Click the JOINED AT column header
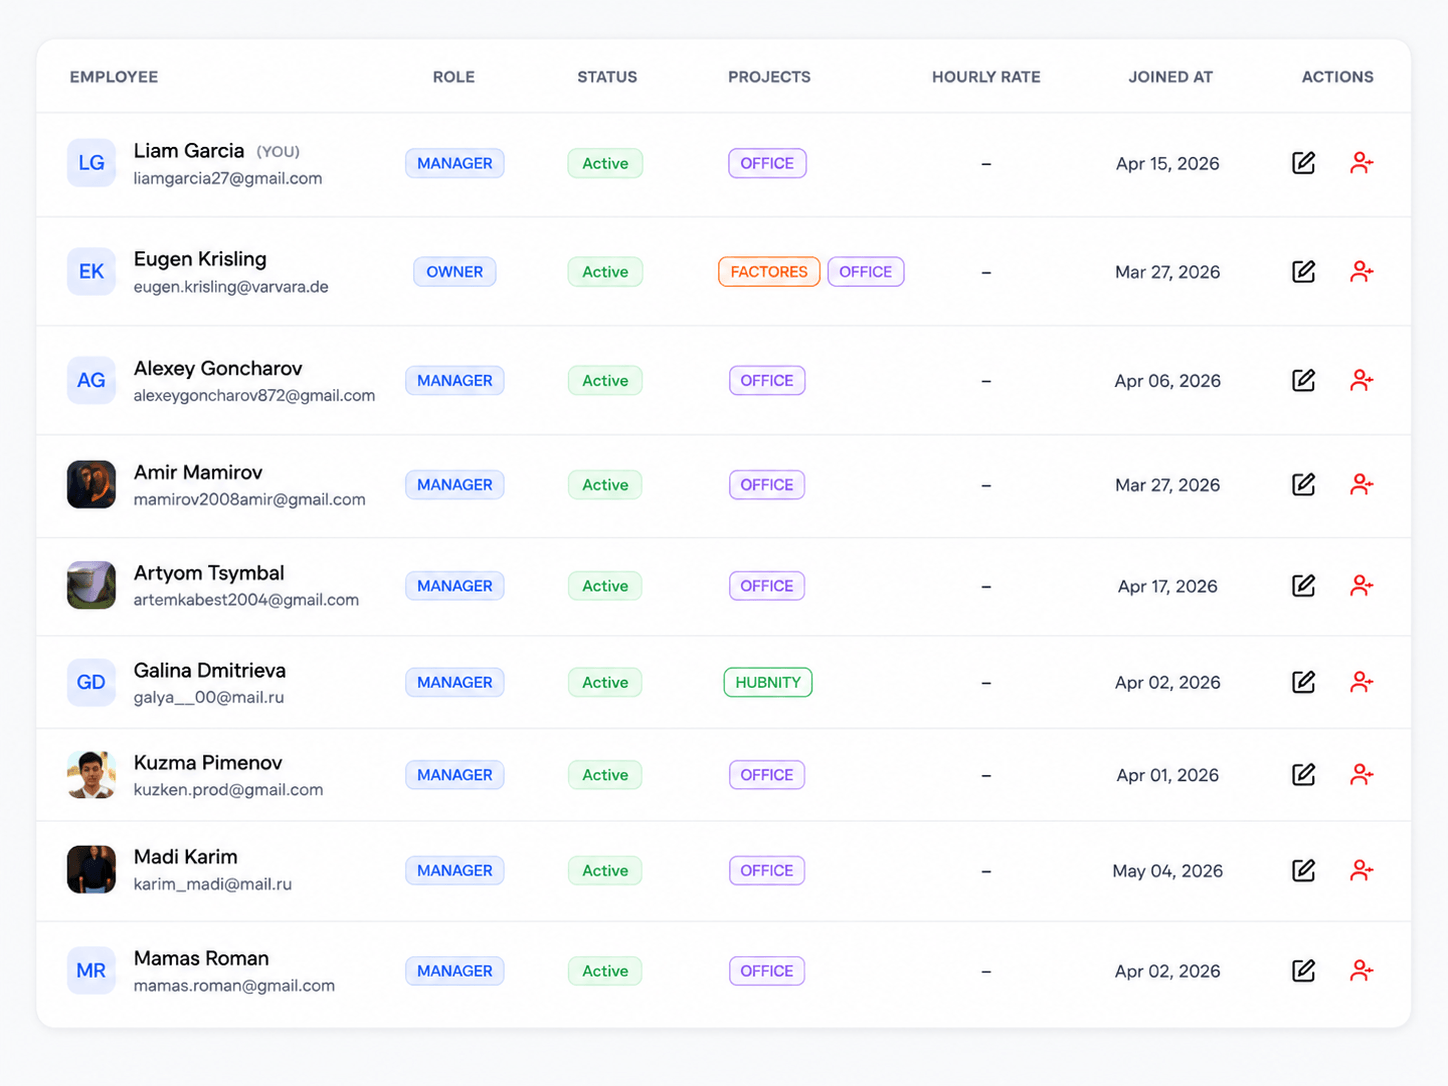This screenshot has height=1086, width=1448. (1170, 77)
